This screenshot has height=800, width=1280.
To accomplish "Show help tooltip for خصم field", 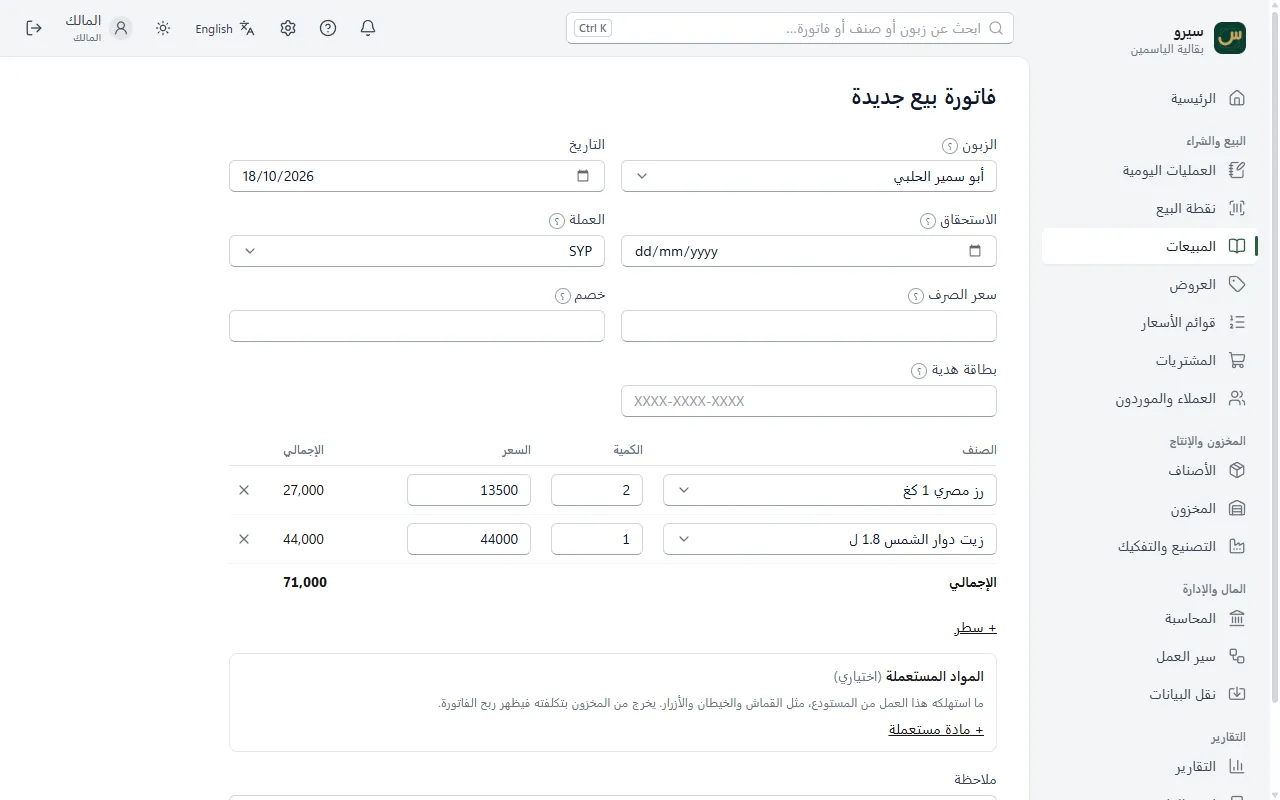I will (563, 295).
